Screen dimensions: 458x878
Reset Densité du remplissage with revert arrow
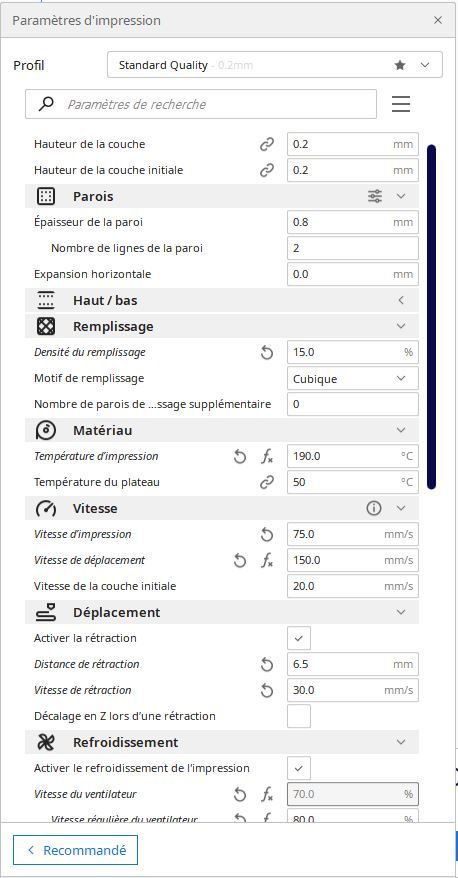tap(267, 352)
